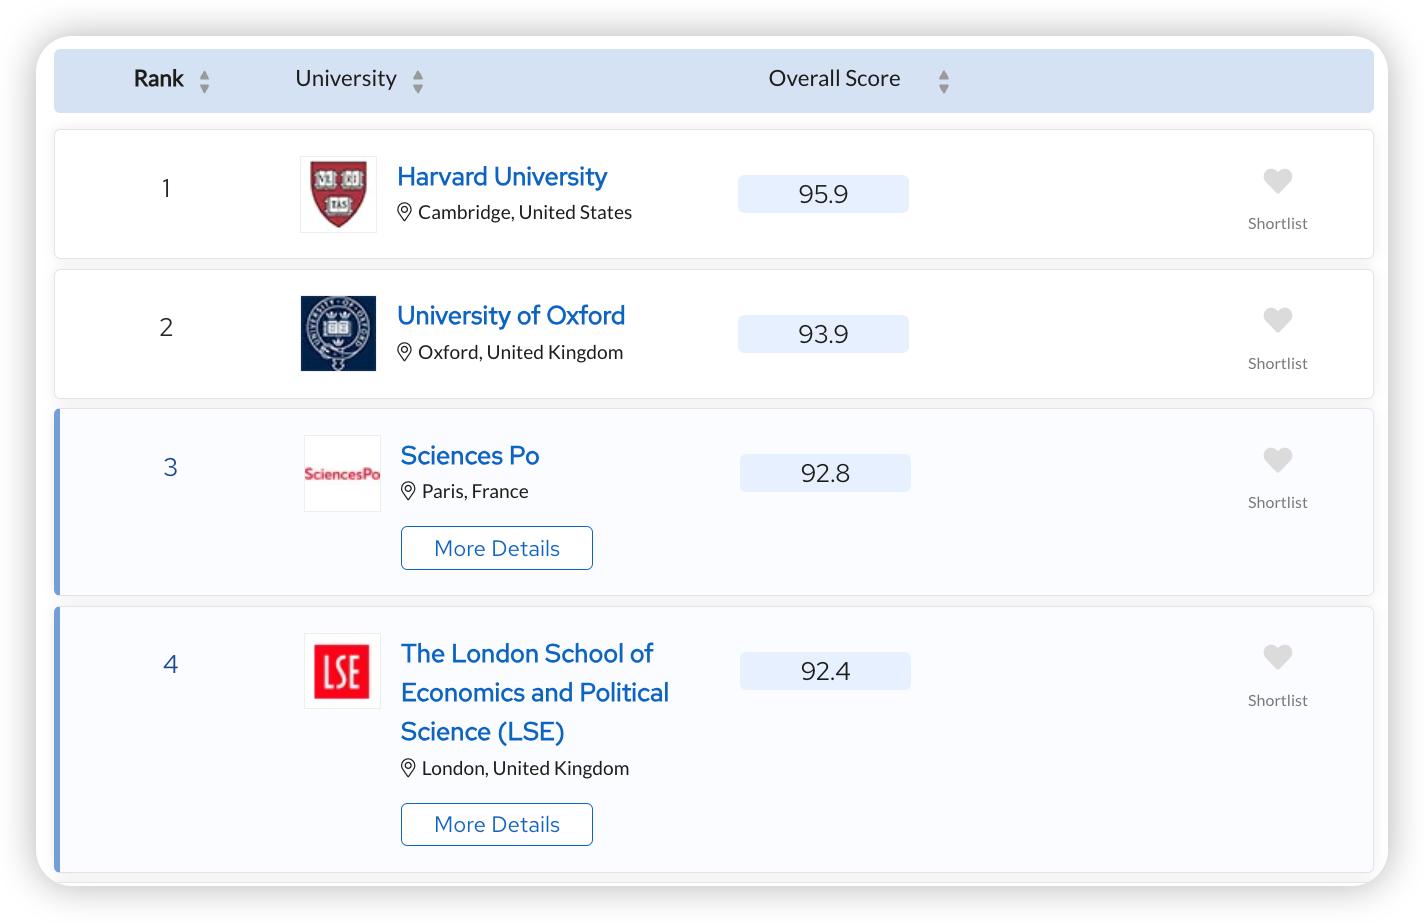The height and width of the screenshot is (922, 1424).
Task: Shortlist Harvard University with the heart icon
Action: pos(1277,181)
